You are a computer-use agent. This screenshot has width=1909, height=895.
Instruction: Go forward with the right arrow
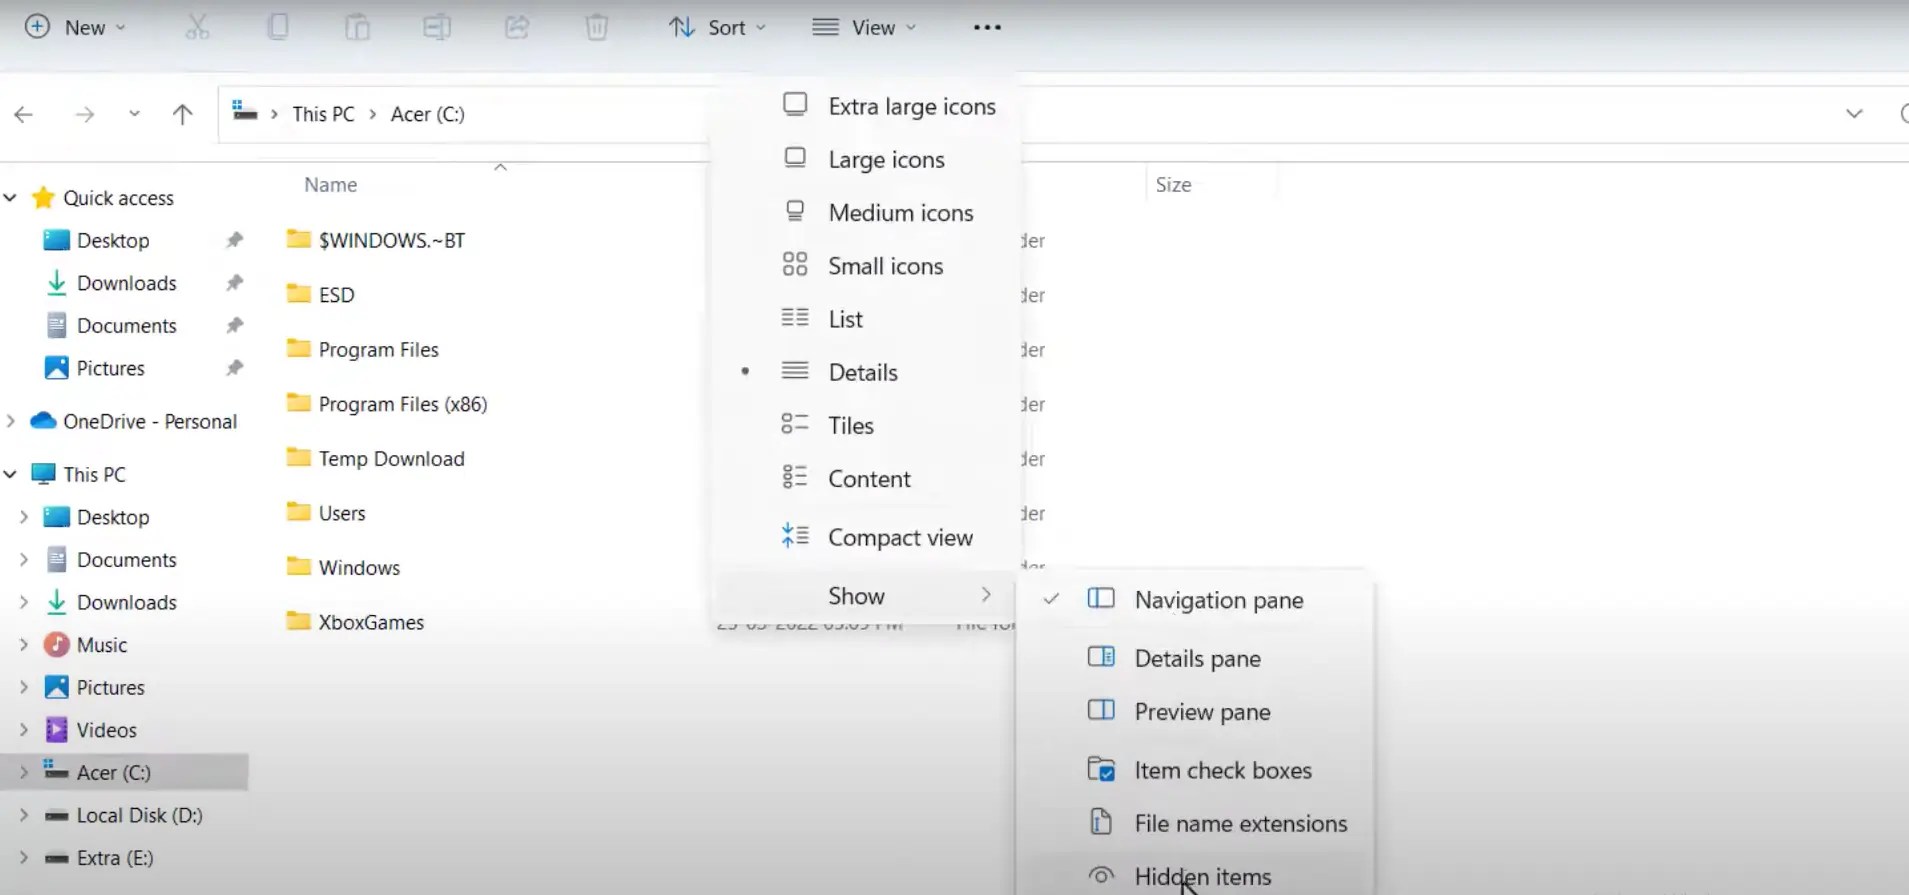(x=85, y=114)
